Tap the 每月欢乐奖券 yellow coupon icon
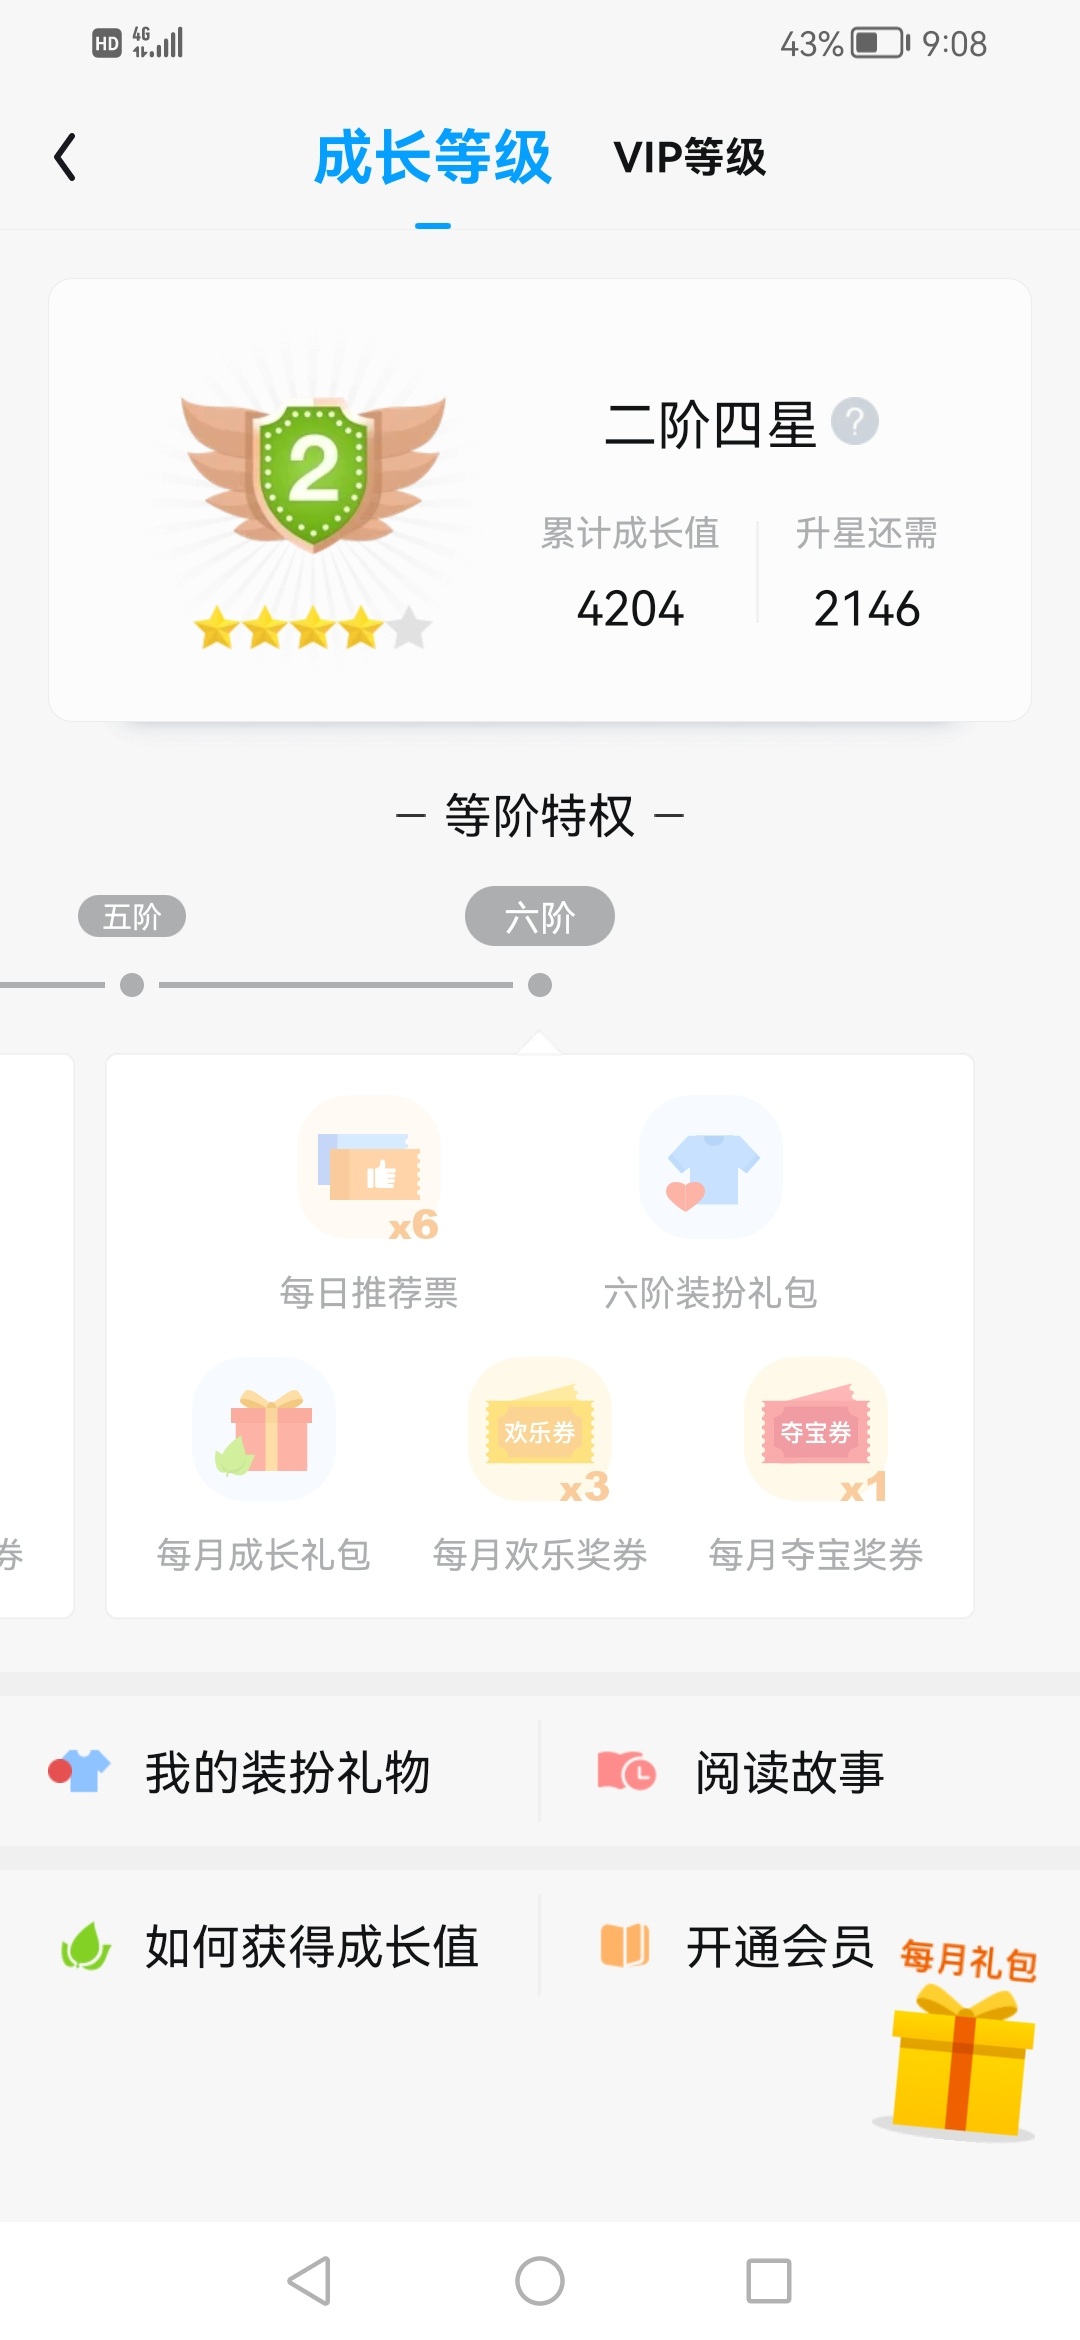The image size is (1080, 2340). point(540,1429)
